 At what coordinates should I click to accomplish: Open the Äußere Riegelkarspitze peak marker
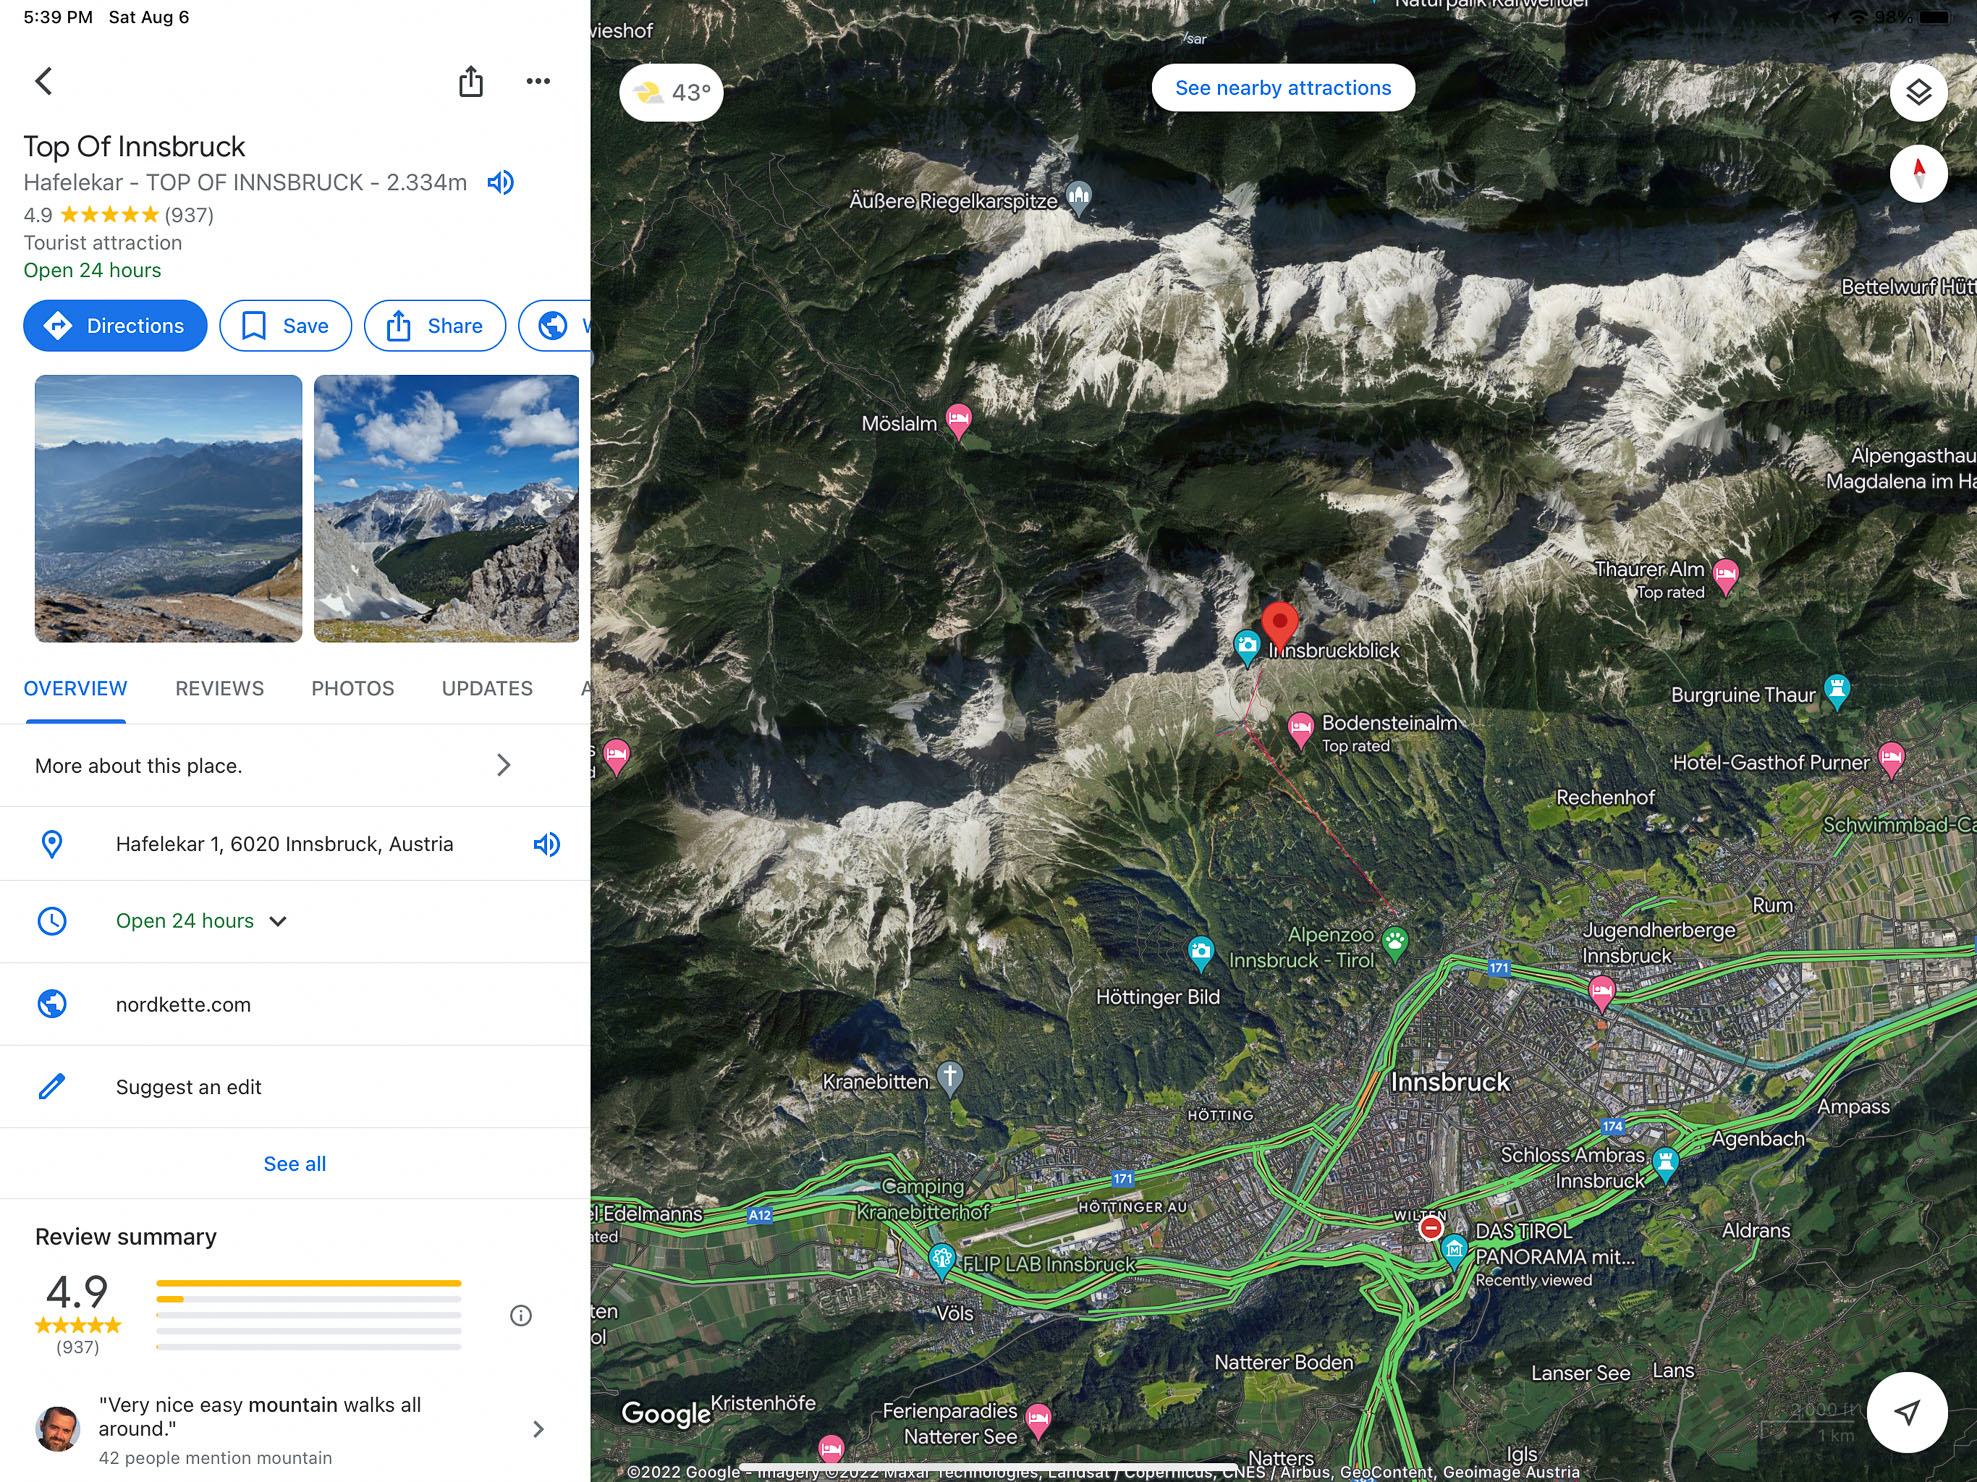tap(1078, 197)
